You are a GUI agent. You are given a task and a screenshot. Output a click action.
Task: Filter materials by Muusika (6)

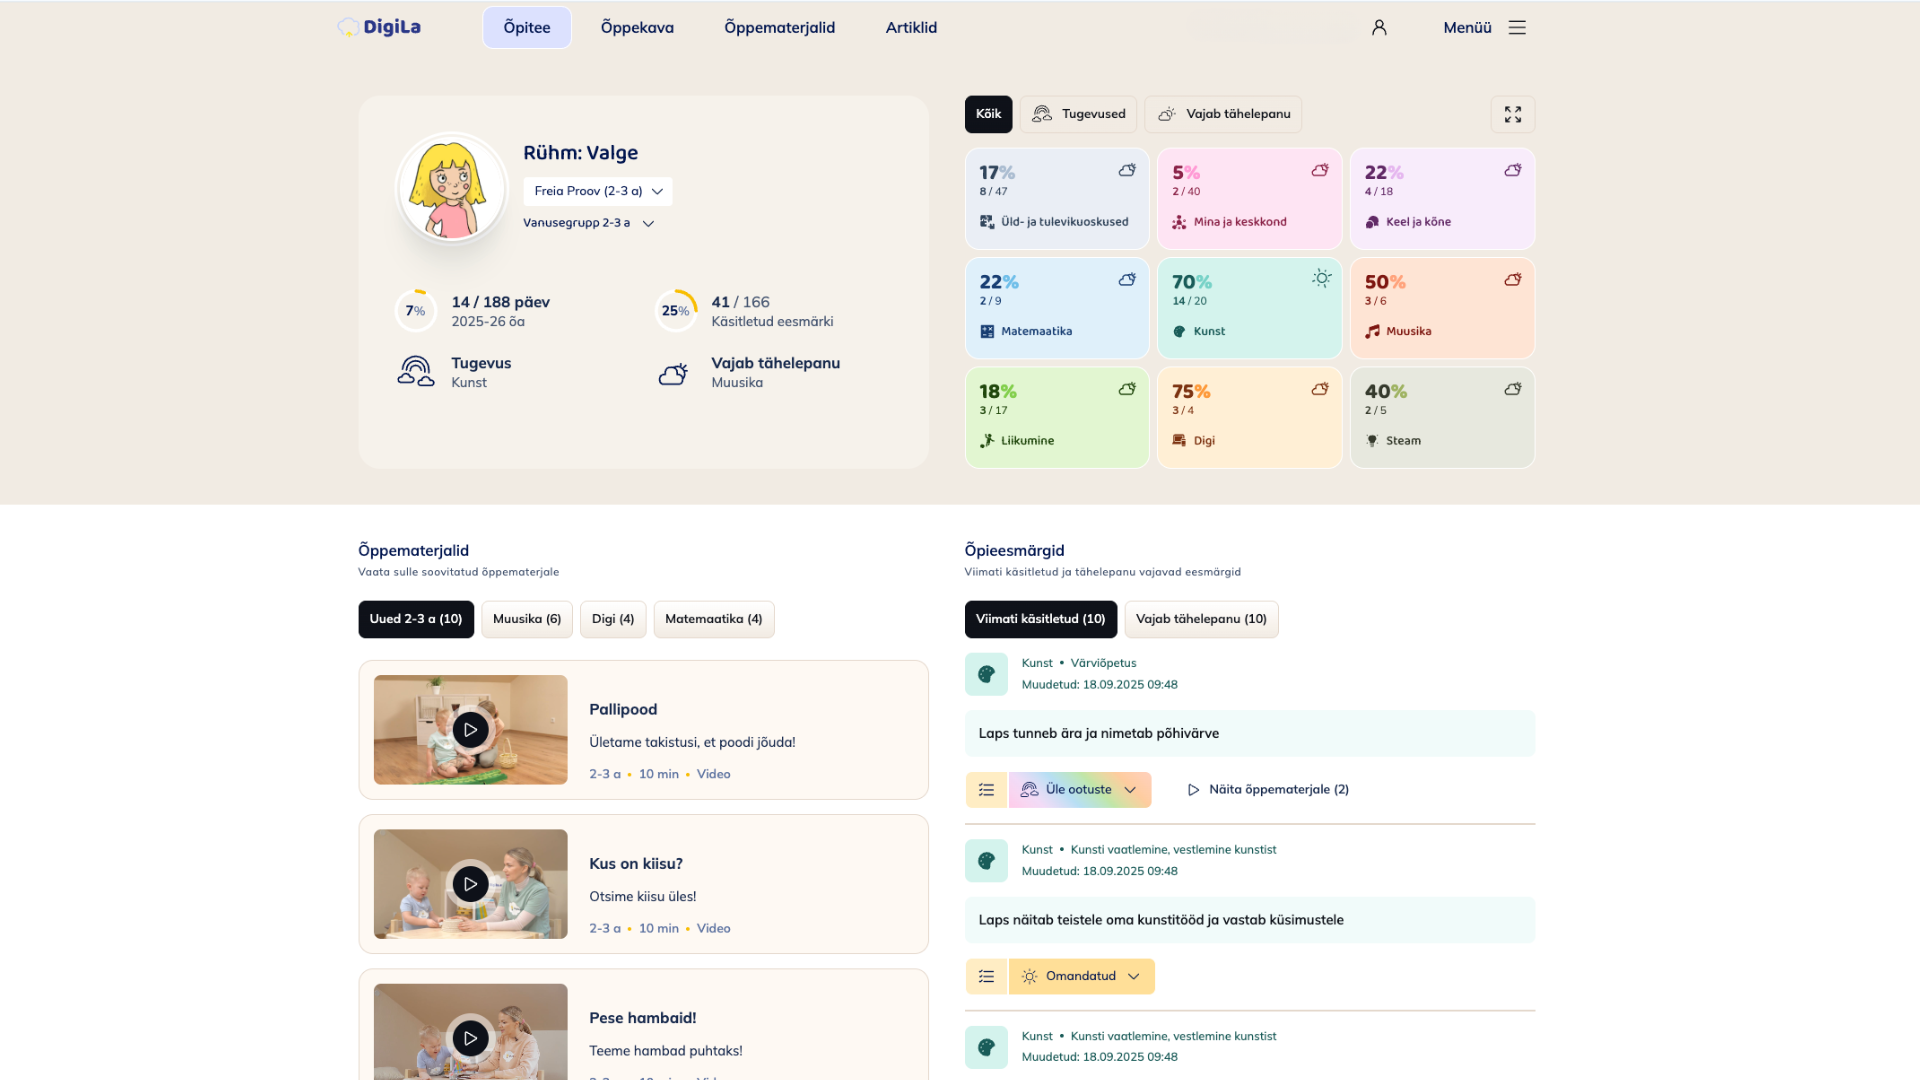[x=526, y=619]
